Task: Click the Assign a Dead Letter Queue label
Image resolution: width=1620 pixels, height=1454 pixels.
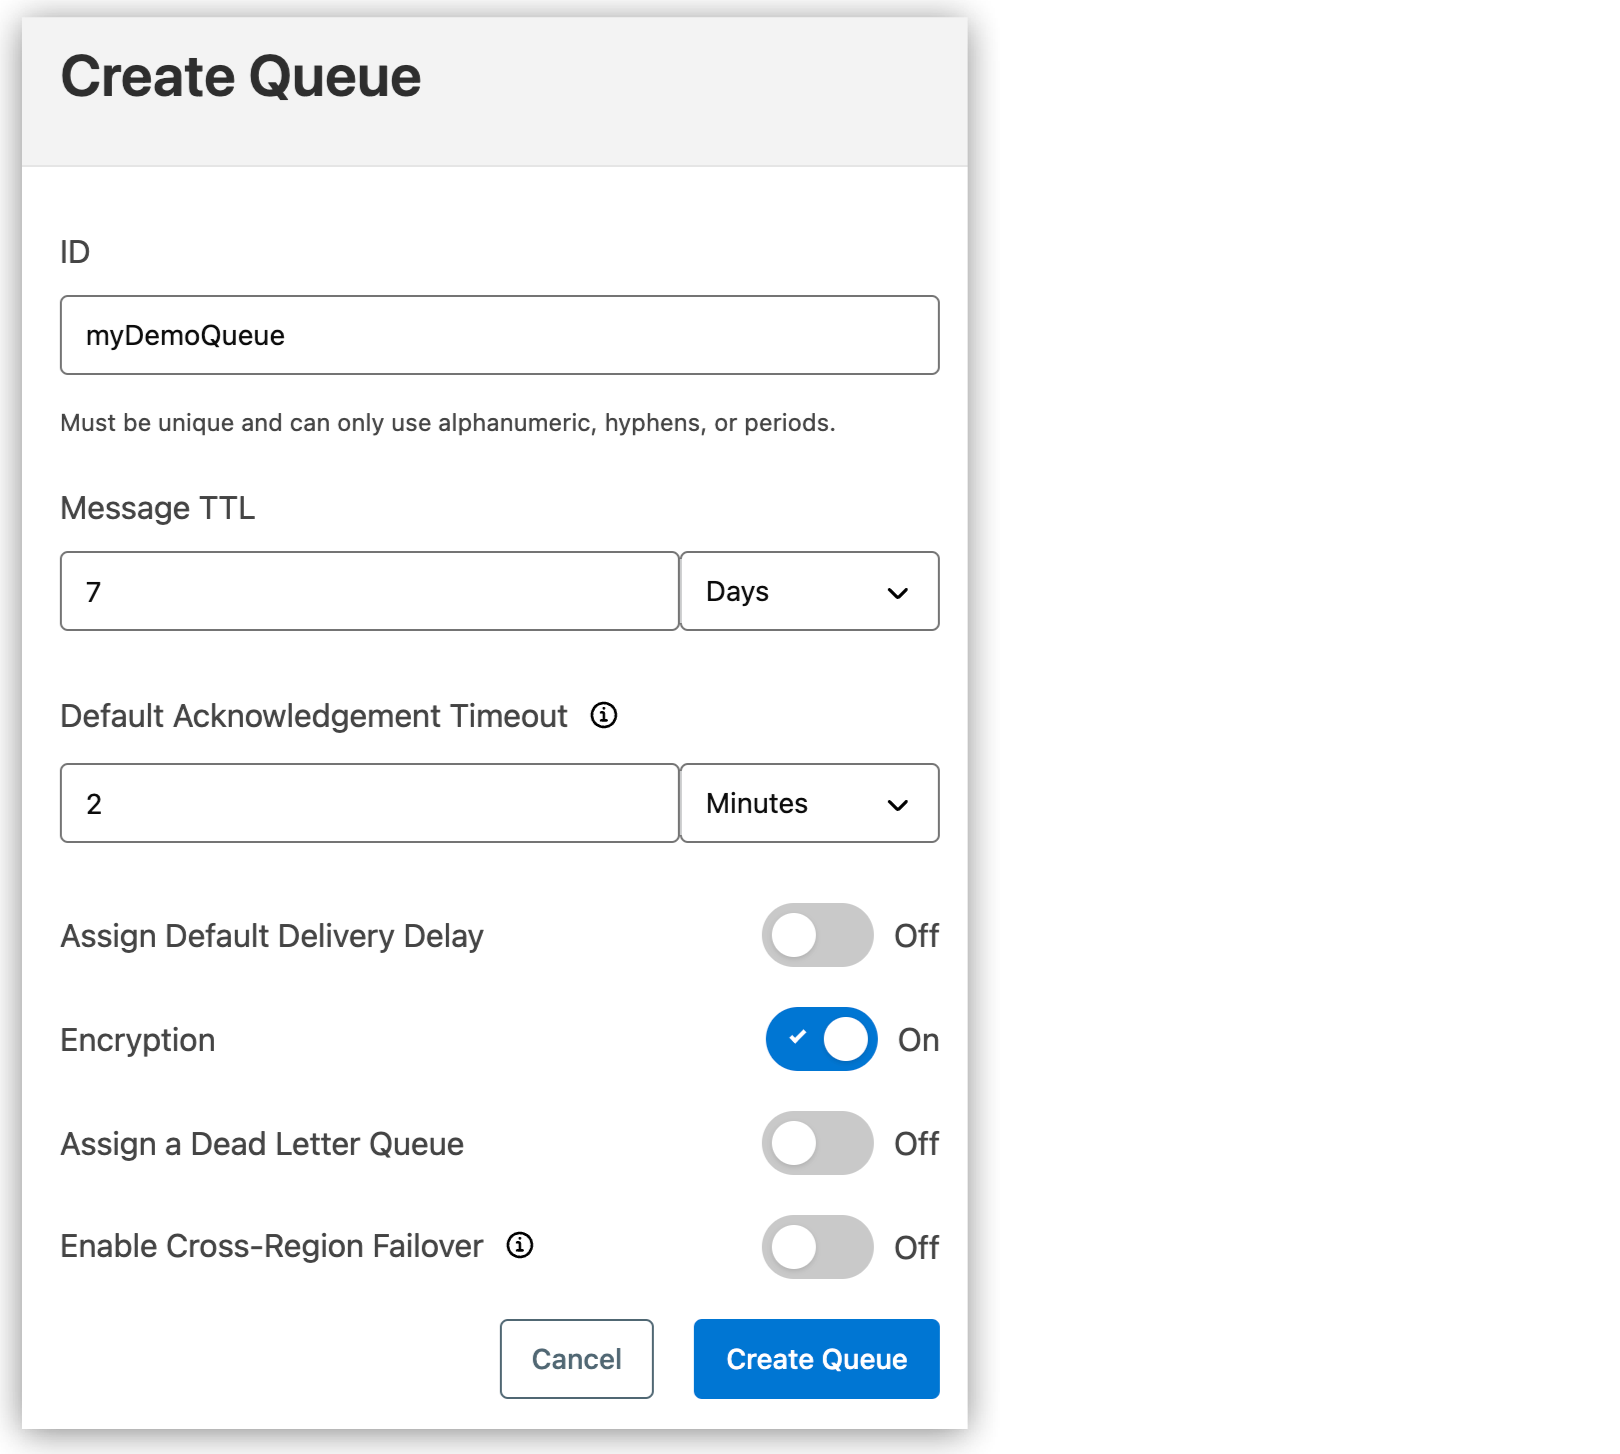Action: click(262, 1143)
